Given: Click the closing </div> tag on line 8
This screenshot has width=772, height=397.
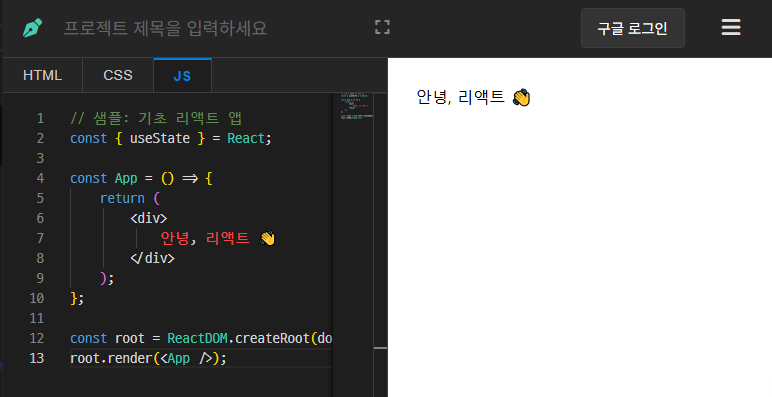Looking at the screenshot, I should click(152, 258).
